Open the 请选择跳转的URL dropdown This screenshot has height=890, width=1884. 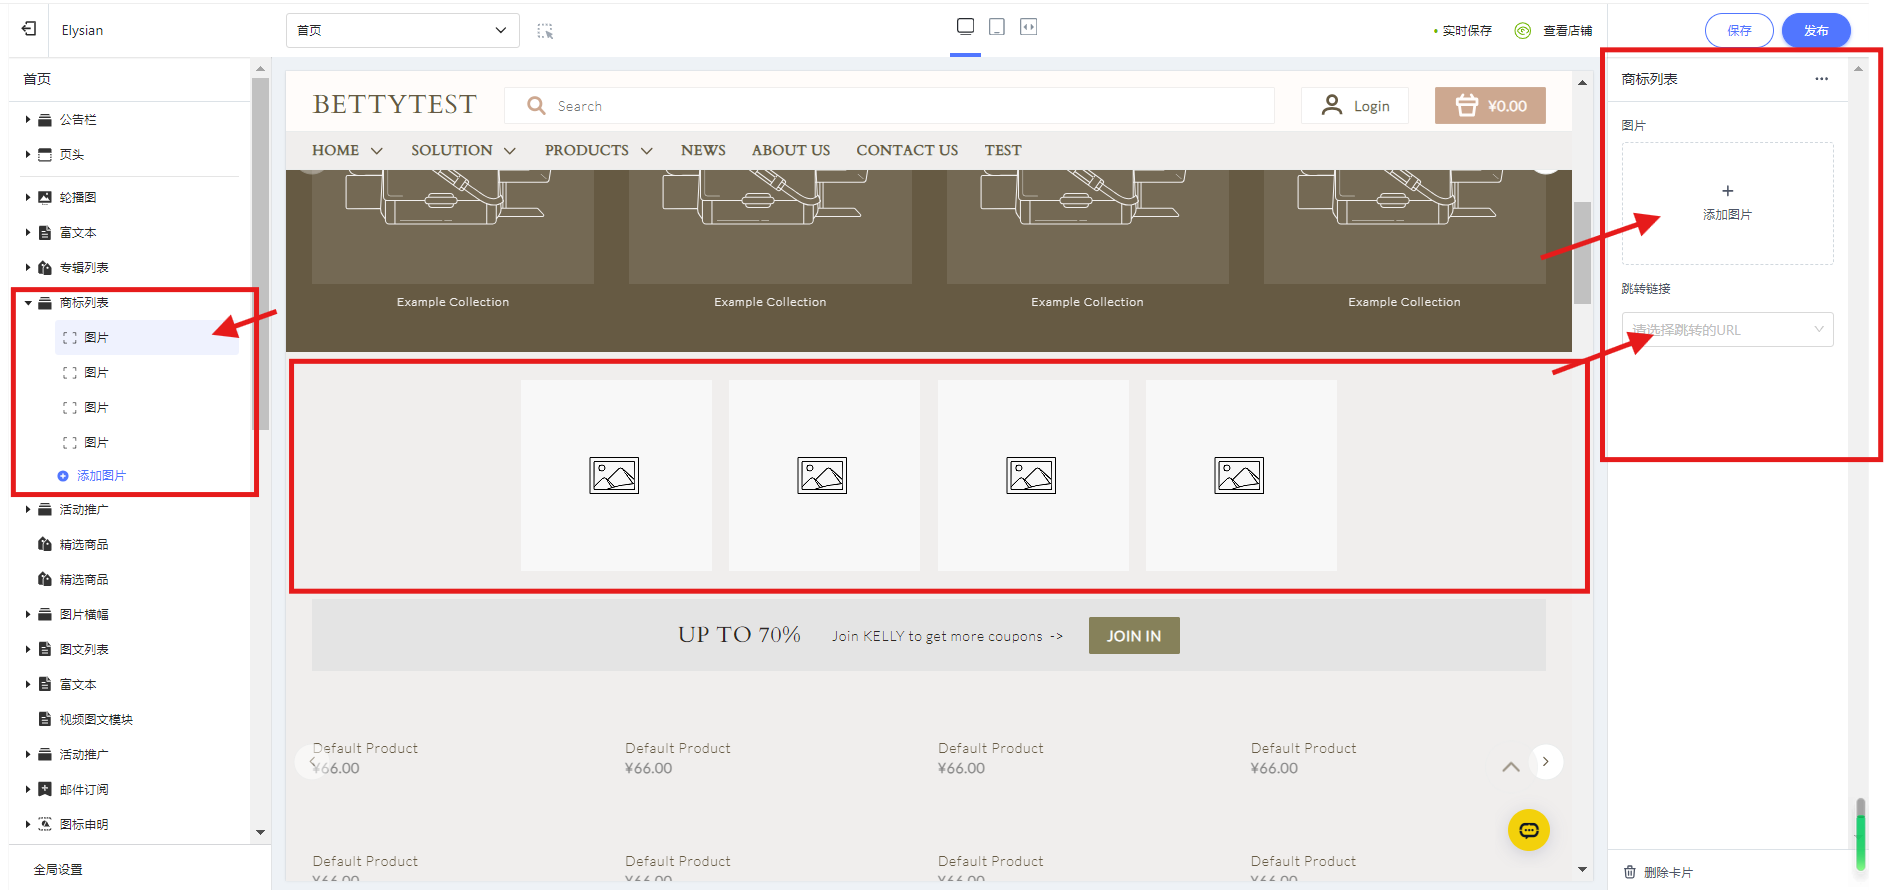1727,330
